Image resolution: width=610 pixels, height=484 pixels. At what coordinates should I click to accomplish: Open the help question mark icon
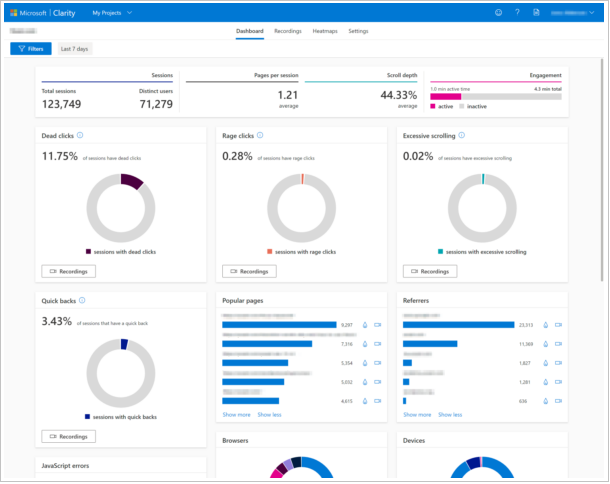517,12
